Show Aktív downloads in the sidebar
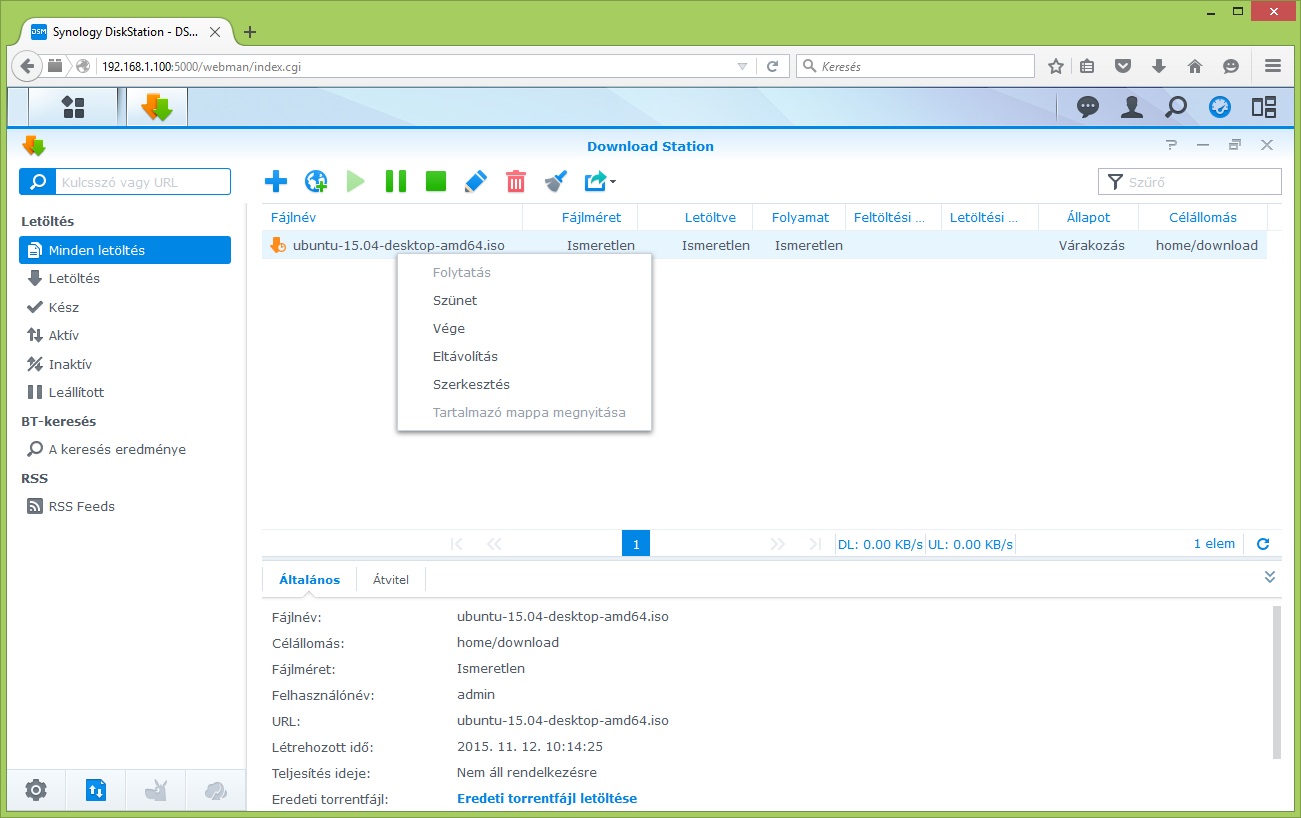The width and height of the screenshot is (1301, 818). (125, 335)
